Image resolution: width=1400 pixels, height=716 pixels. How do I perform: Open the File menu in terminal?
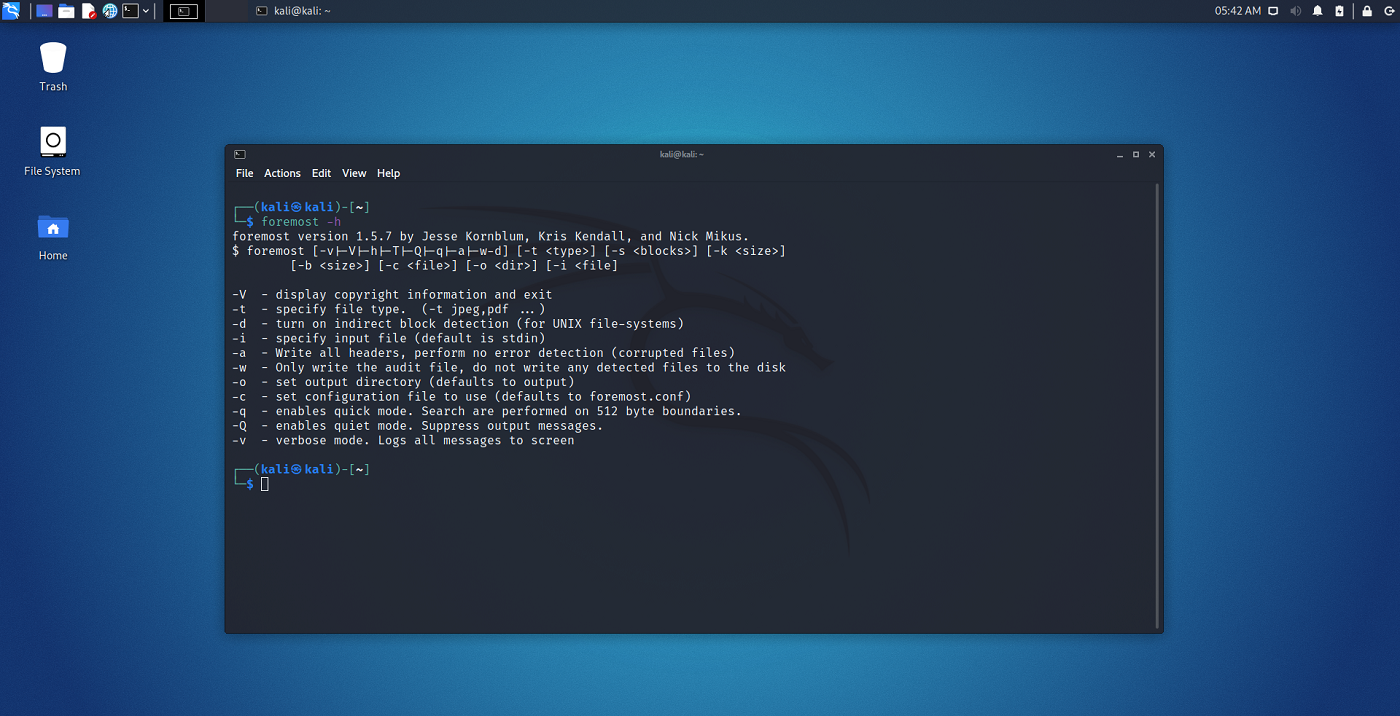pos(244,173)
